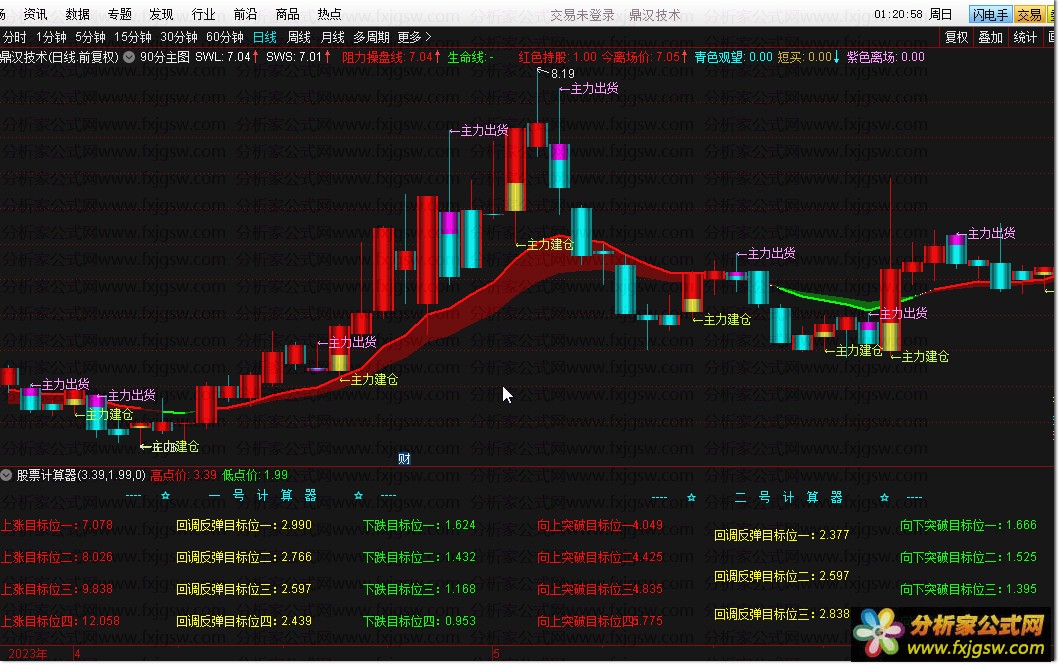This screenshot has width=1061, height=665.
Task: Click the 低点价: 1.99 label
Action: click(x=255, y=476)
